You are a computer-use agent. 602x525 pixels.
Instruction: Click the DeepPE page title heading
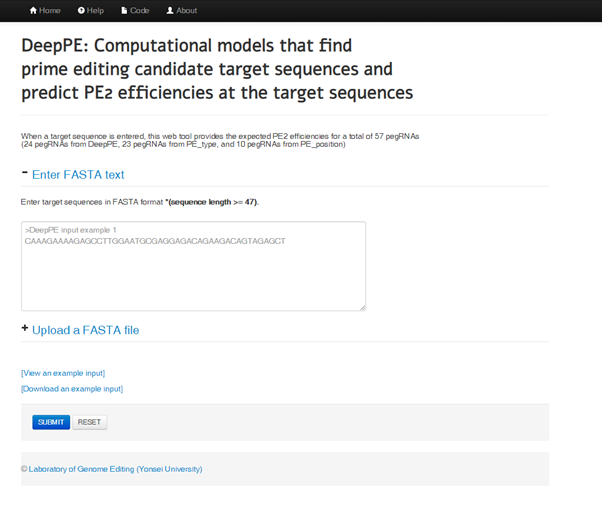click(217, 69)
